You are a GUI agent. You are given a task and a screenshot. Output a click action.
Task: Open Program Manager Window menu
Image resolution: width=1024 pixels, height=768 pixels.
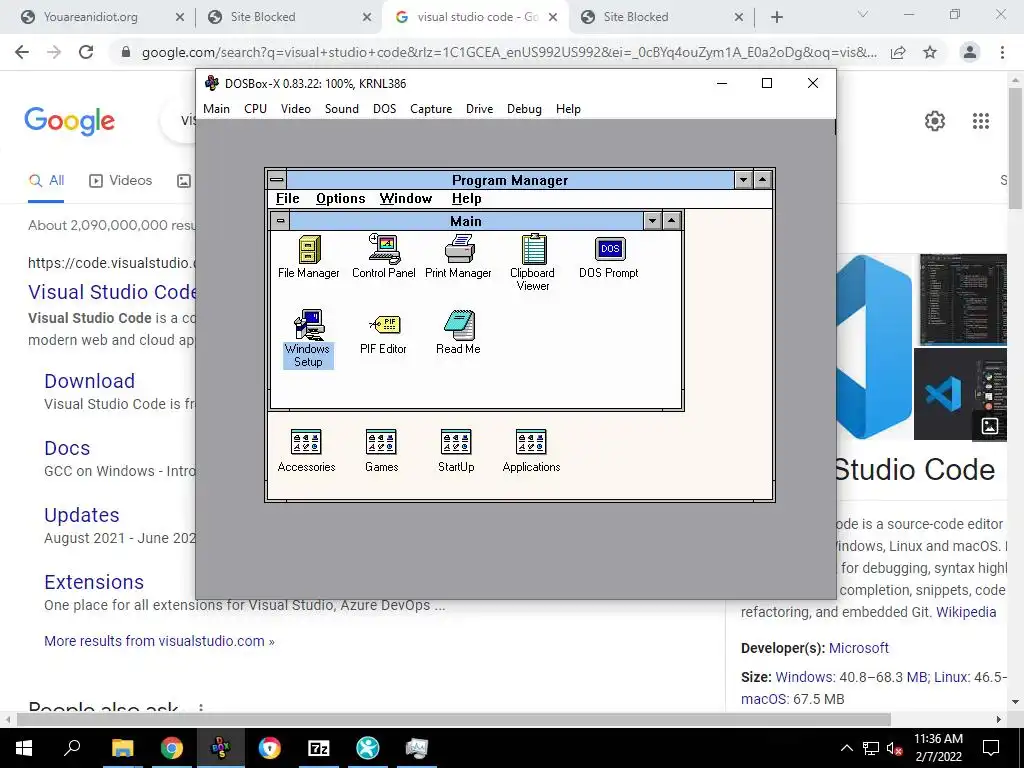click(x=406, y=199)
